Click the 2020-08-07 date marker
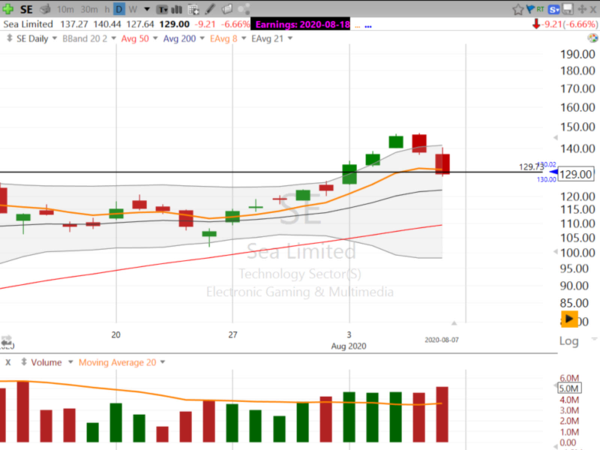600x450 pixels. 440,340
